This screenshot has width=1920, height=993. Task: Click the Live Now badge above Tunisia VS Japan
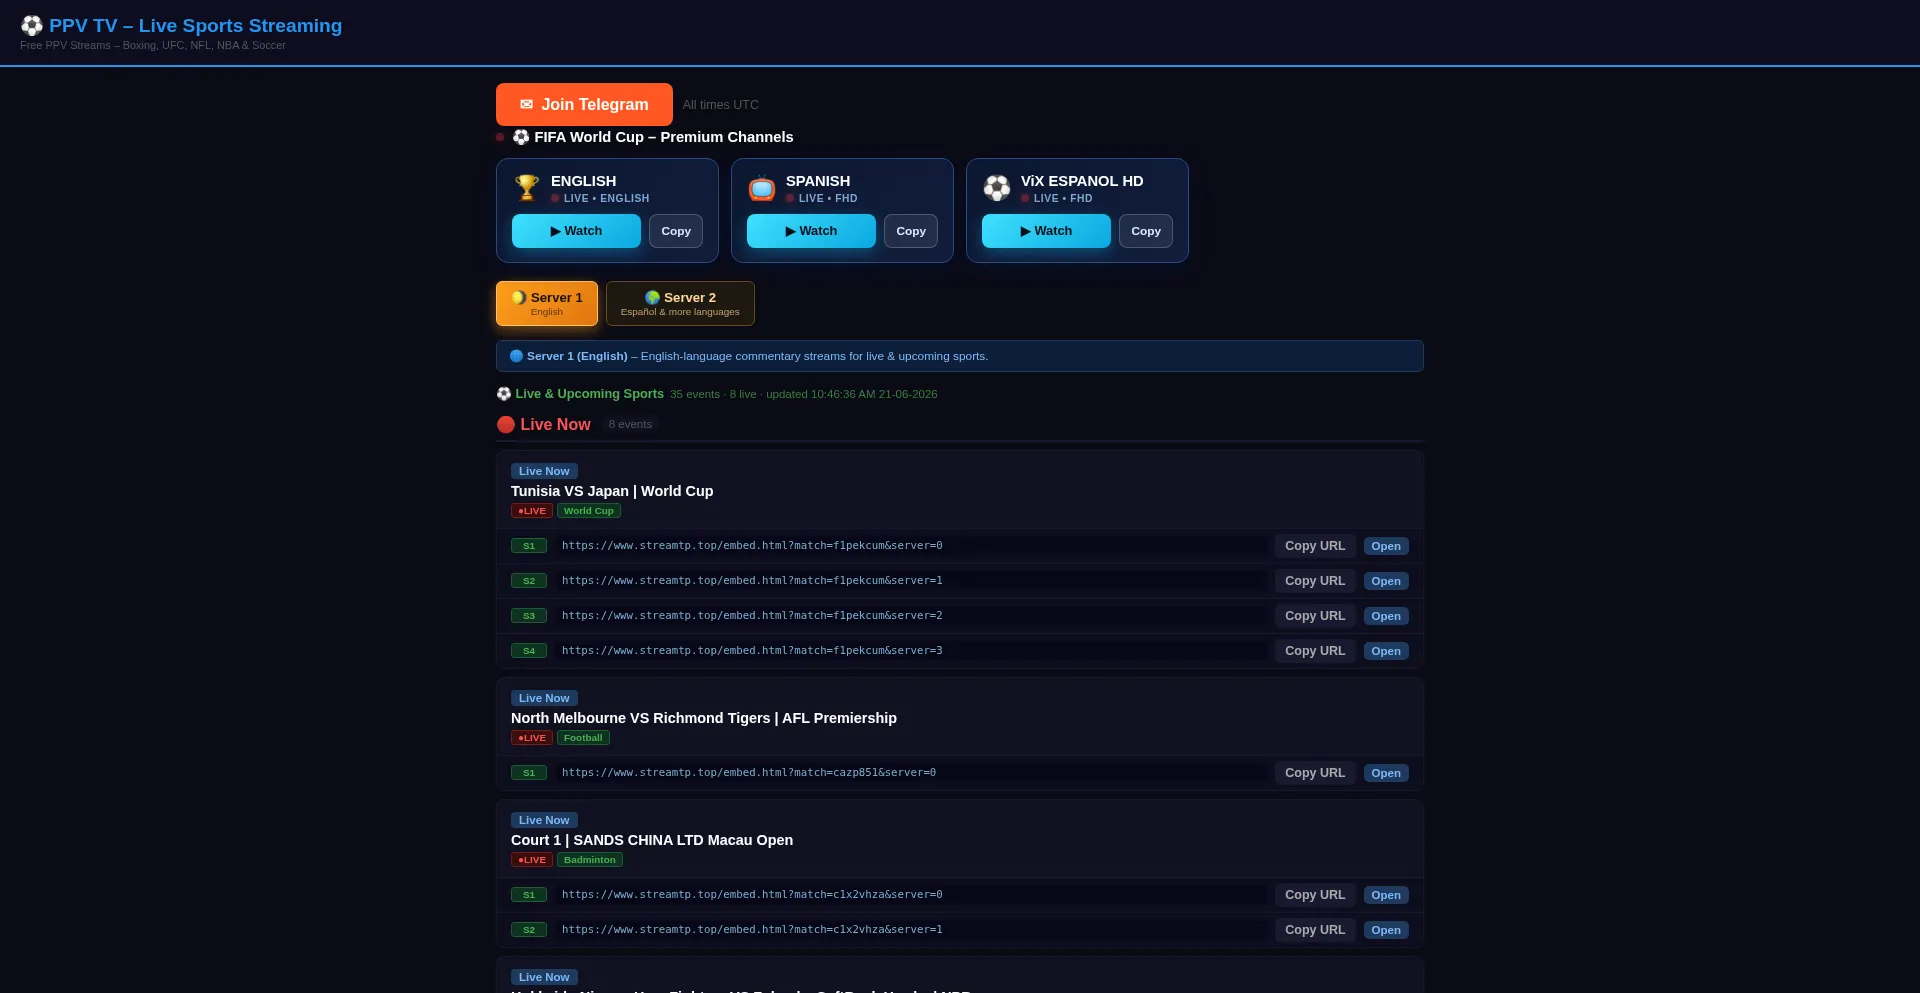tap(544, 471)
